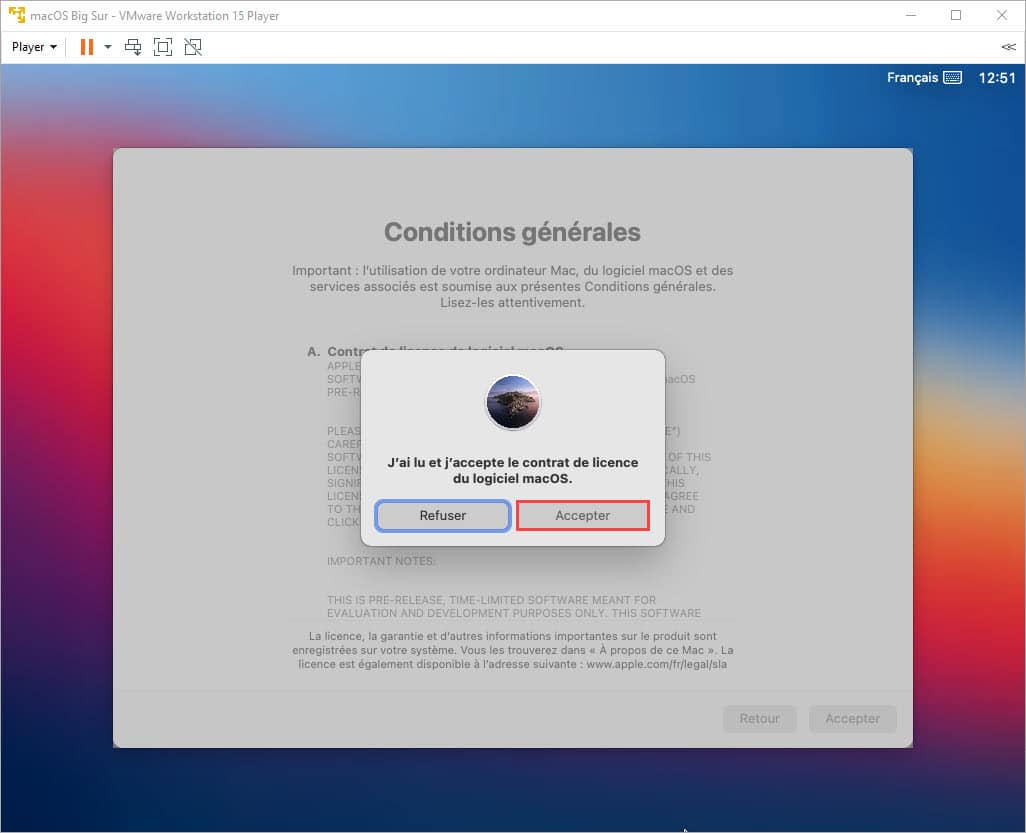
Task: Click the dimmed Retour button
Action: click(x=760, y=718)
